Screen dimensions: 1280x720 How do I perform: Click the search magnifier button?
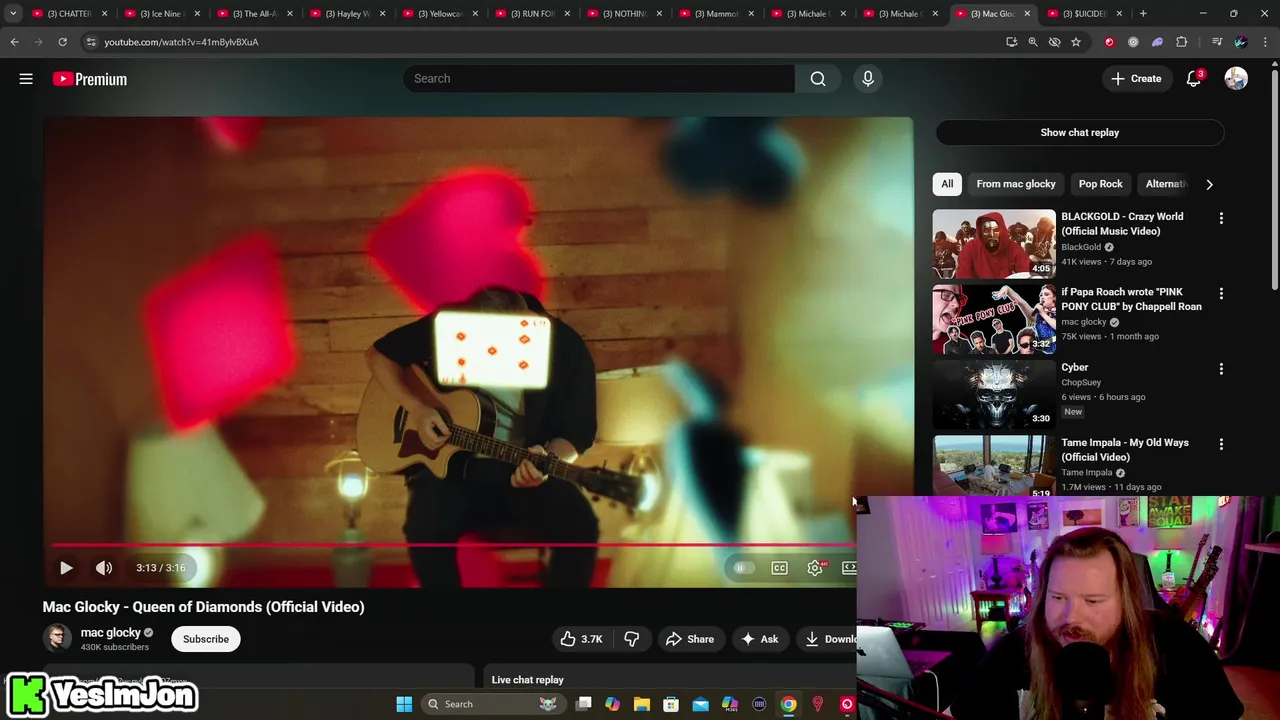(818, 79)
